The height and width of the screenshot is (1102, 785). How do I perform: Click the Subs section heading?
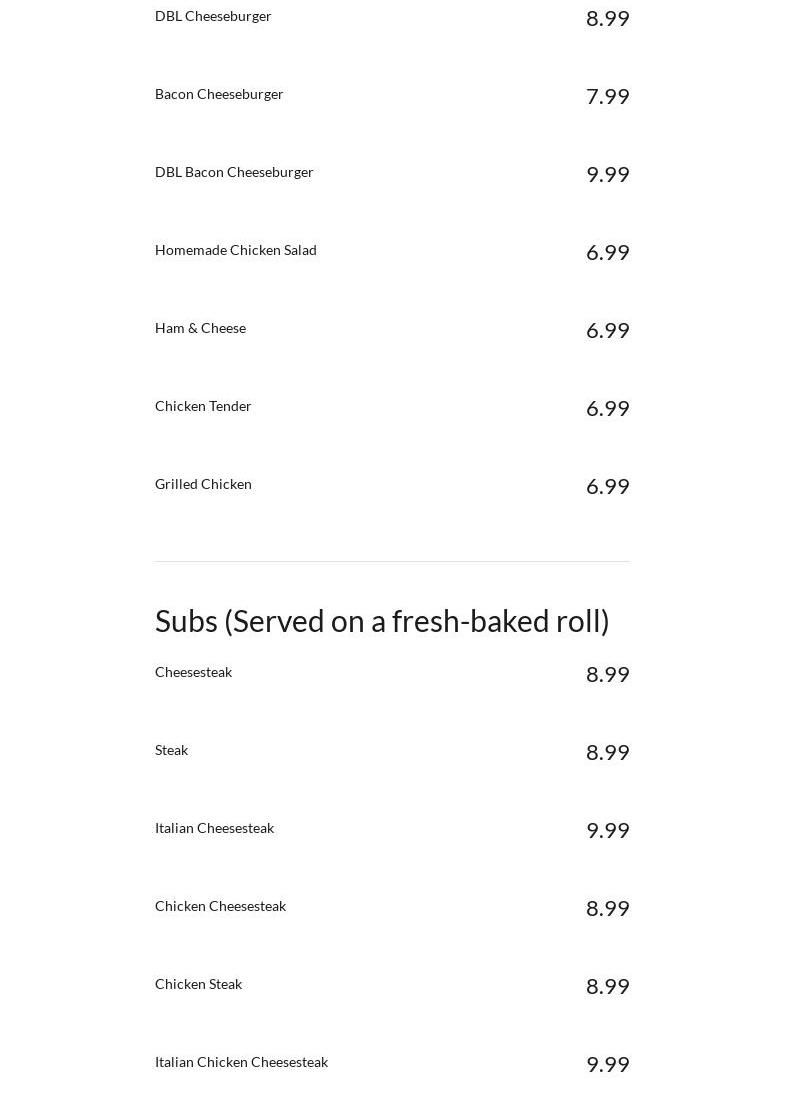tap(382, 621)
